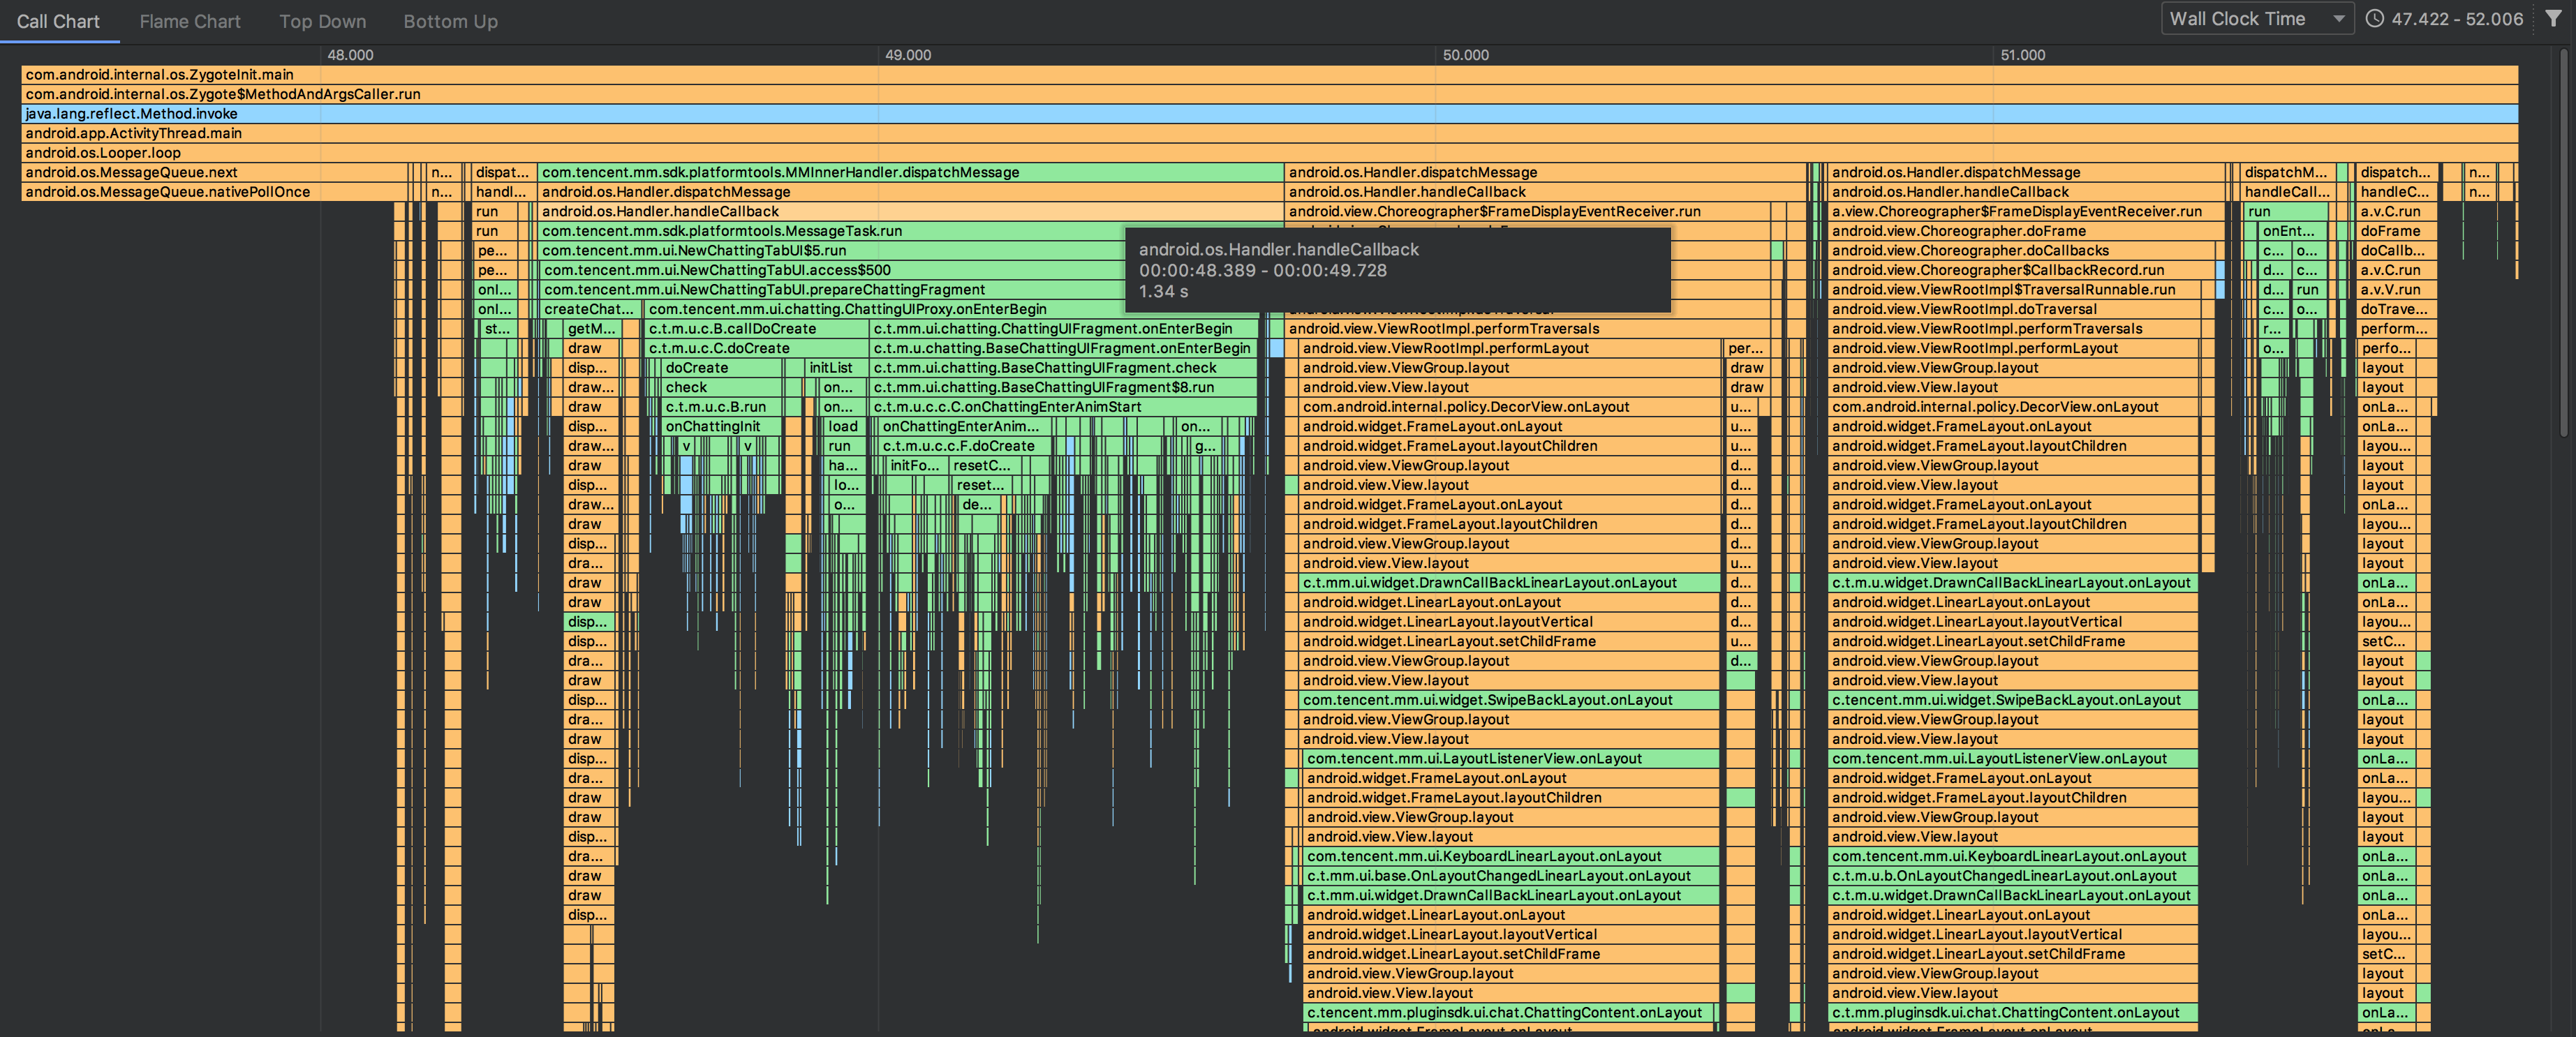Select the blue java.lang.reflect.Method.invoke bar
Image resolution: width=2576 pixels, height=1037 pixels.
point(1269,113)
